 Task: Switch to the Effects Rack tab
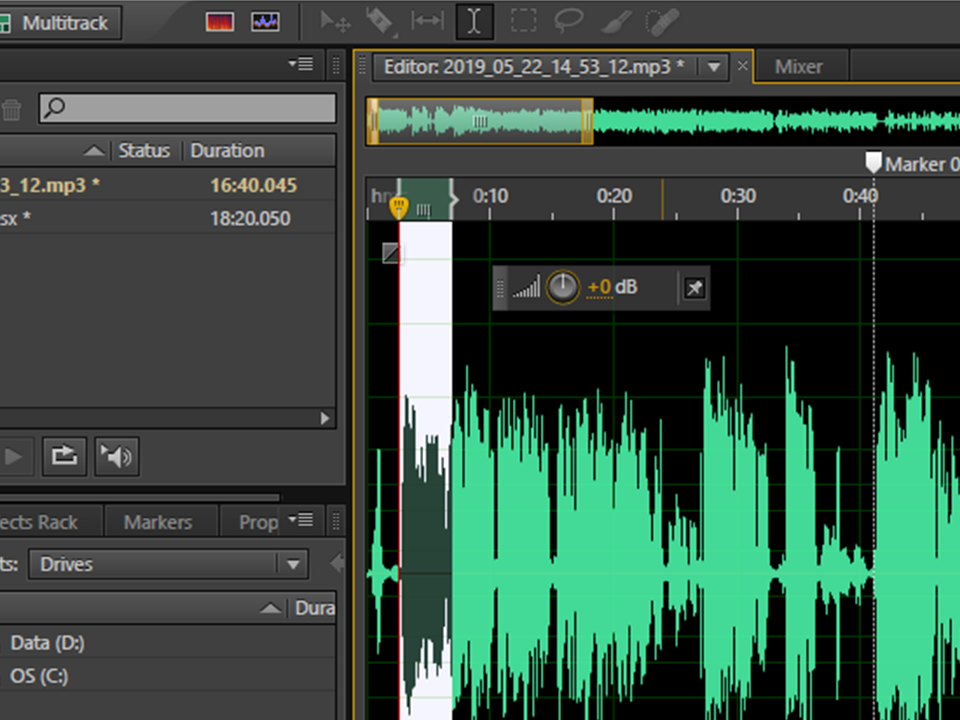coord(50,522)
